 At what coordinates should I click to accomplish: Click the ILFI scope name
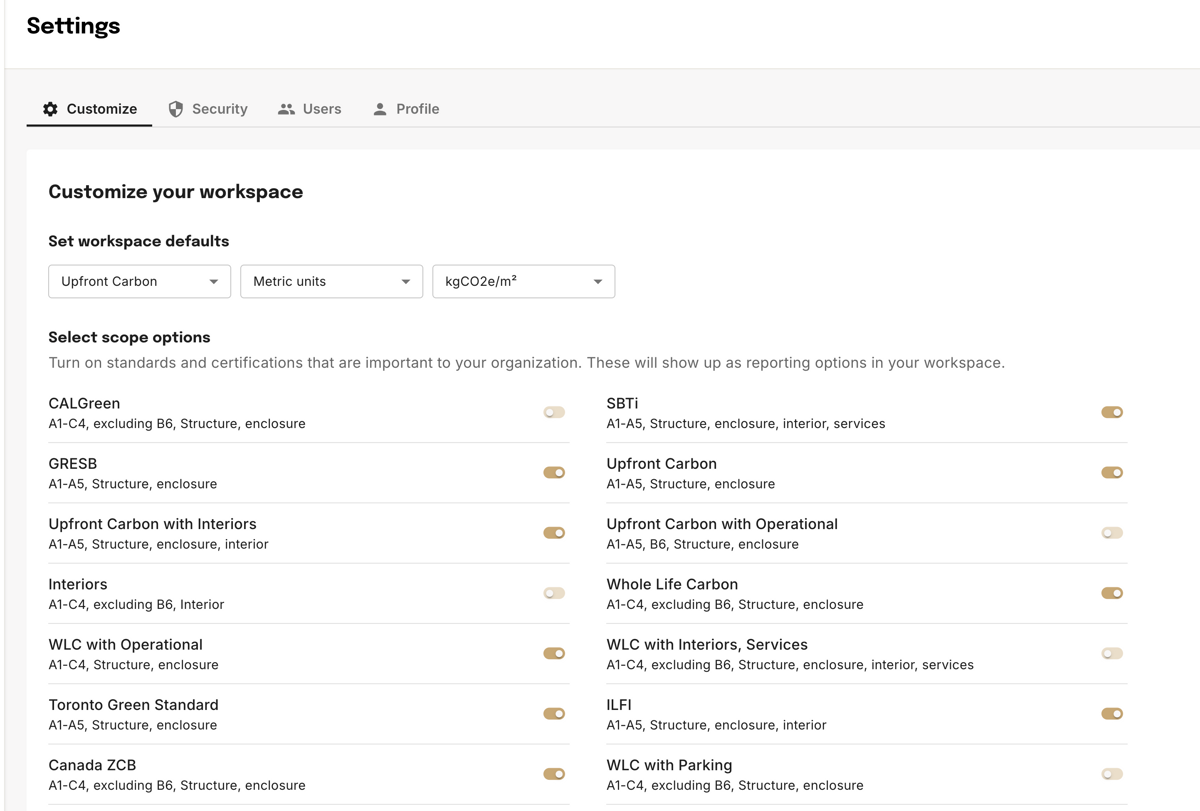click(619, 705)
